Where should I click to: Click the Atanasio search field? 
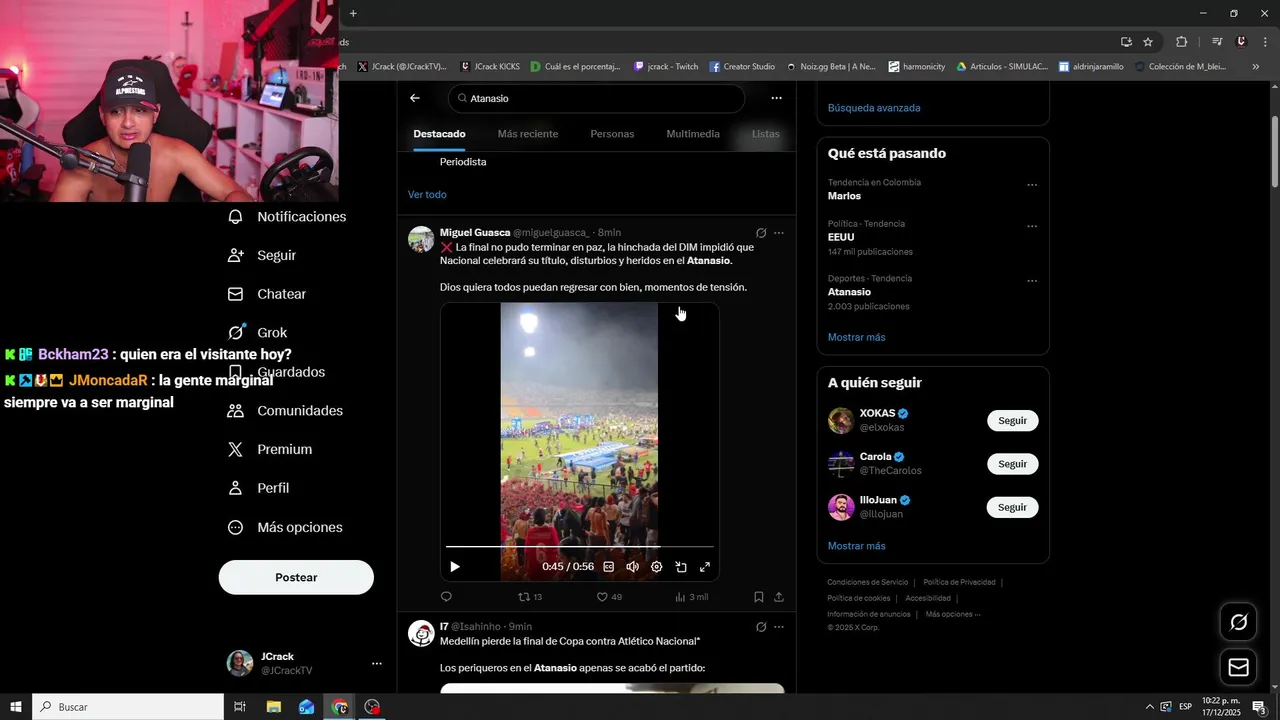point(596,99)
